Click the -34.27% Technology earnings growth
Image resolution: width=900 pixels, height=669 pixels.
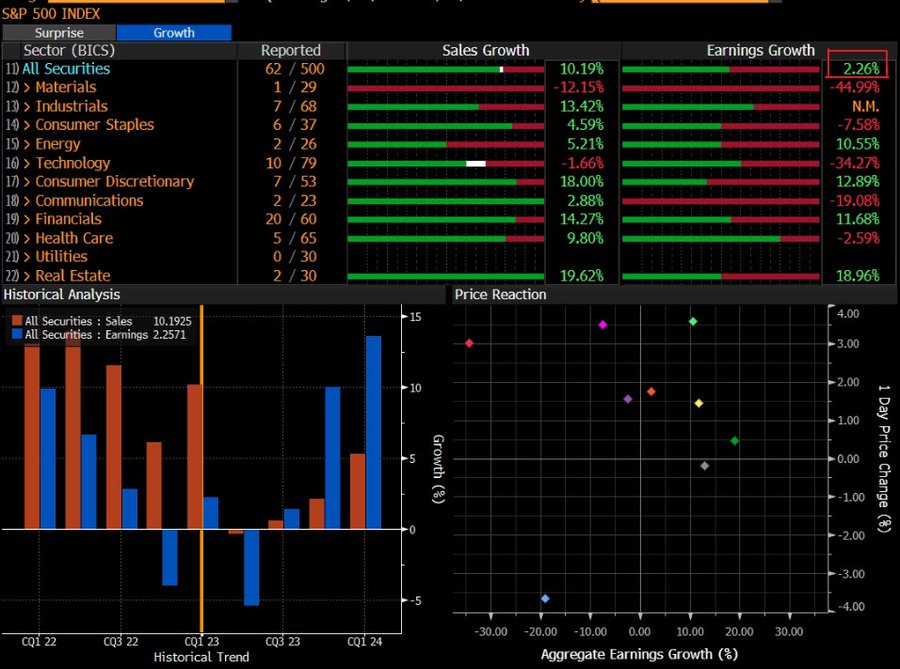pos(855,163)
